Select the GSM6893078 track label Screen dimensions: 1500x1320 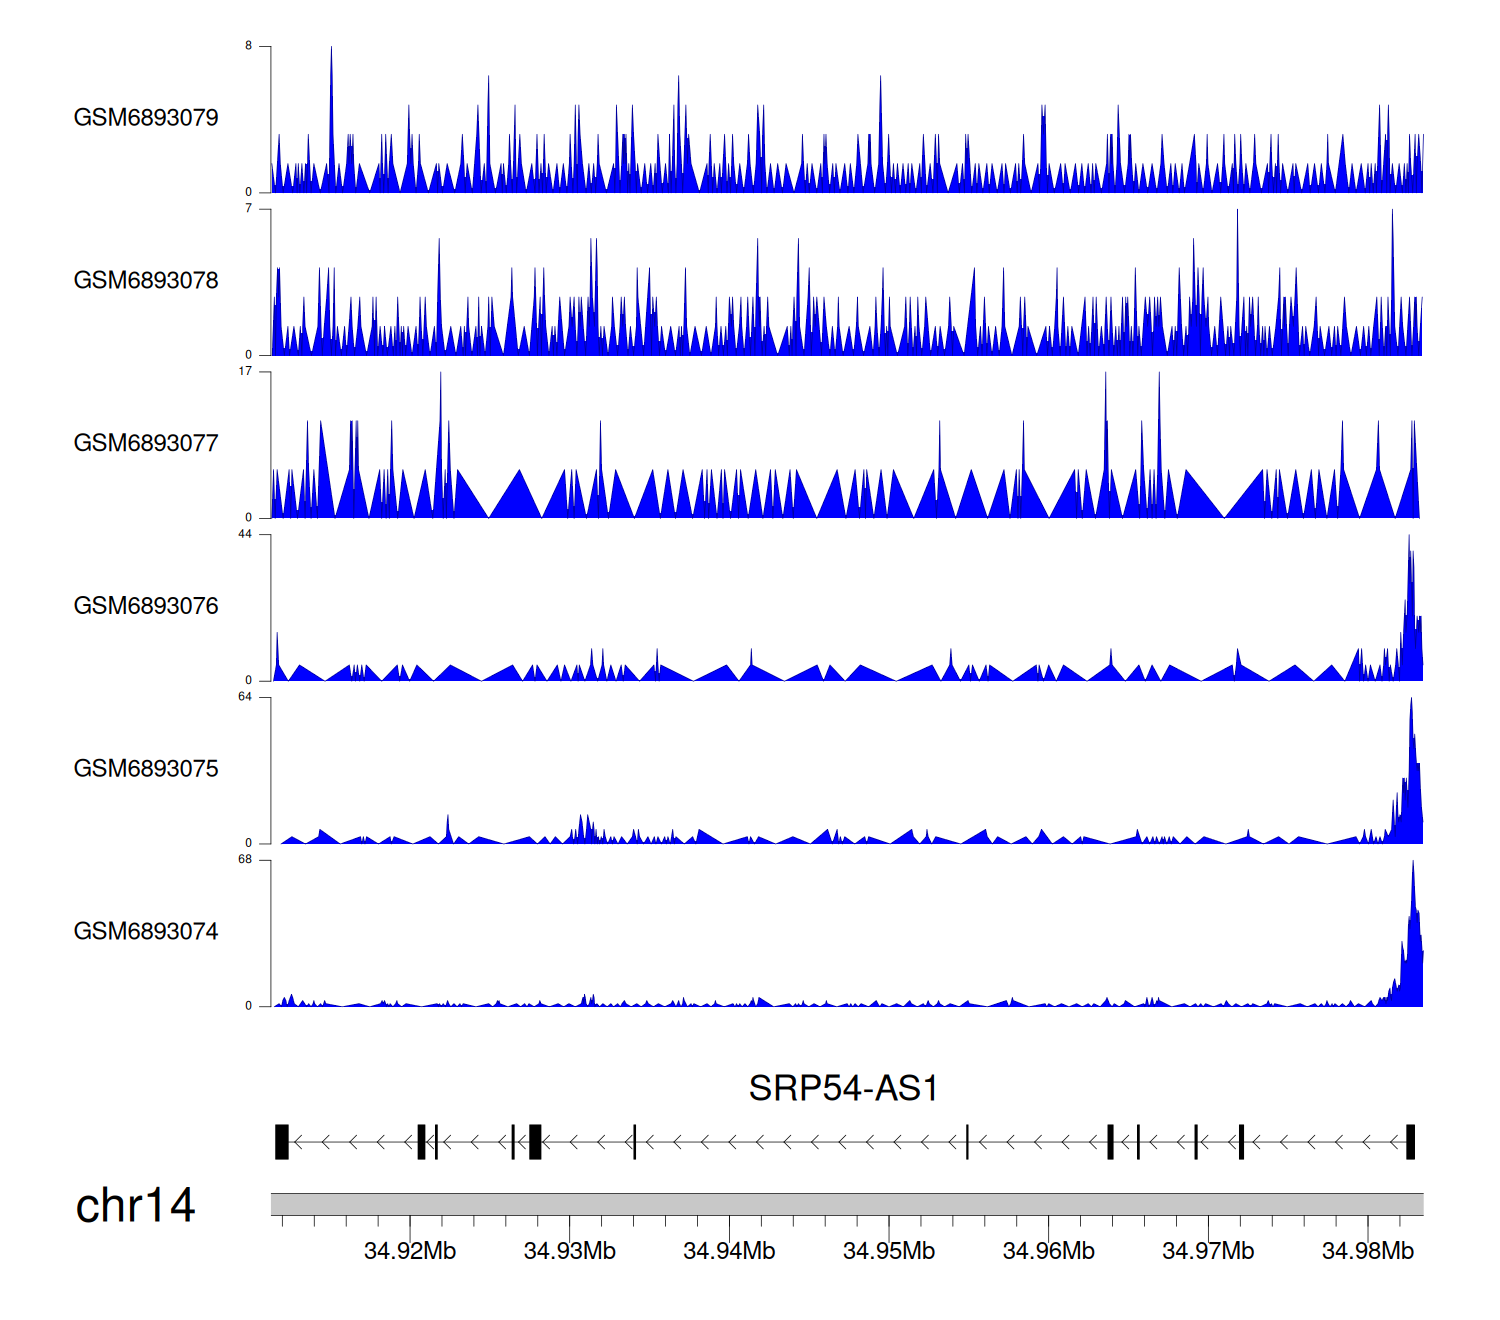pyautogui.click(x=146, y=281)
